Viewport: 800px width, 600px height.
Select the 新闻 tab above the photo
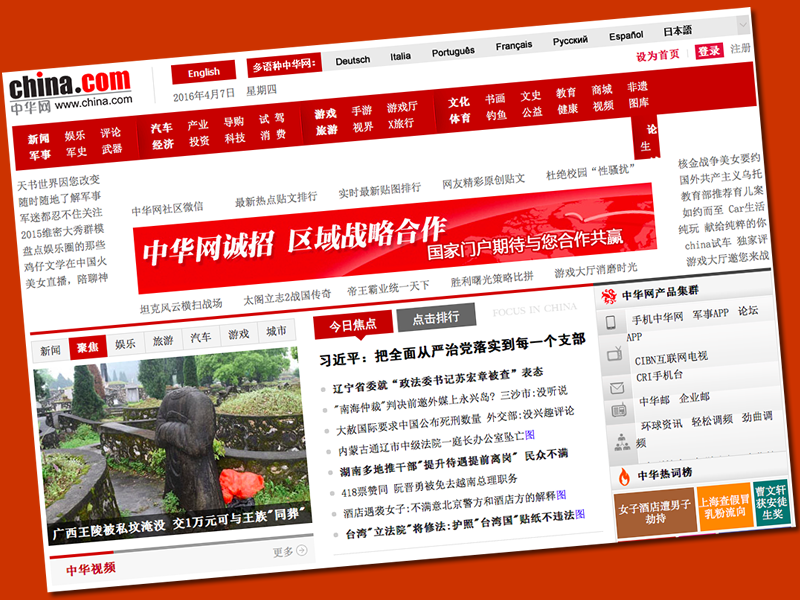pos(50,350)
